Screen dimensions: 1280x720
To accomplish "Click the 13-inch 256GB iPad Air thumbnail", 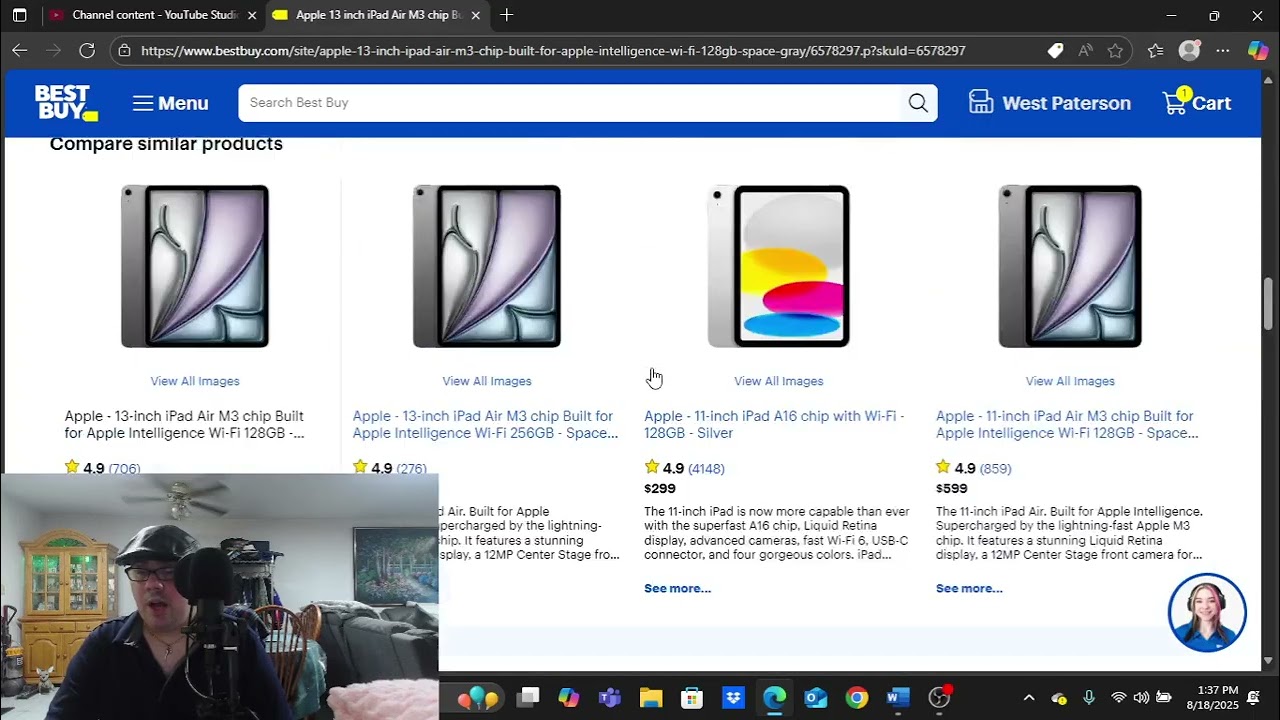I will (x=487, y=266).
